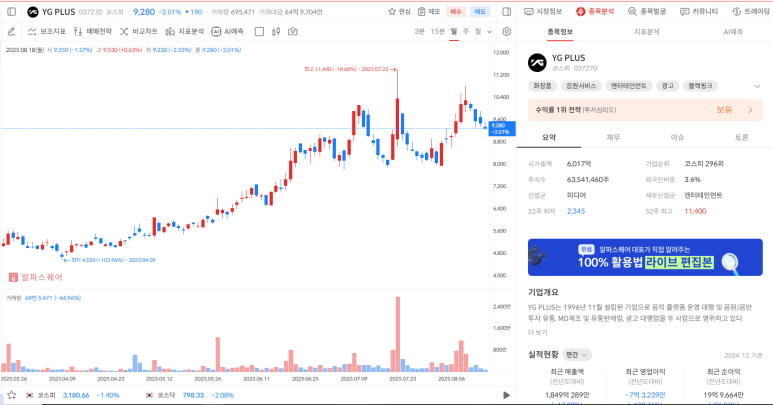This screenshot has width=773, height=405.
Task: Select the 일 daily interval
Action: click(454, 32)
